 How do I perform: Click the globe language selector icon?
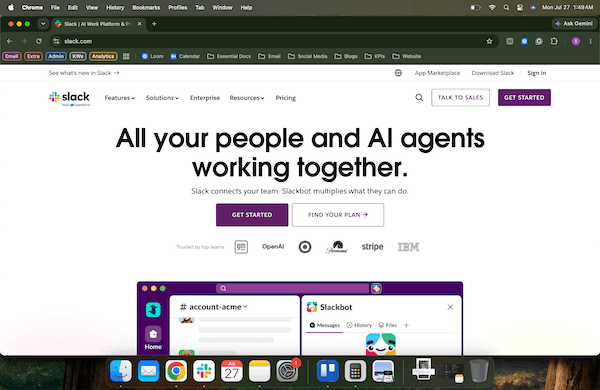pyautogui.click(x=398, y=73)
